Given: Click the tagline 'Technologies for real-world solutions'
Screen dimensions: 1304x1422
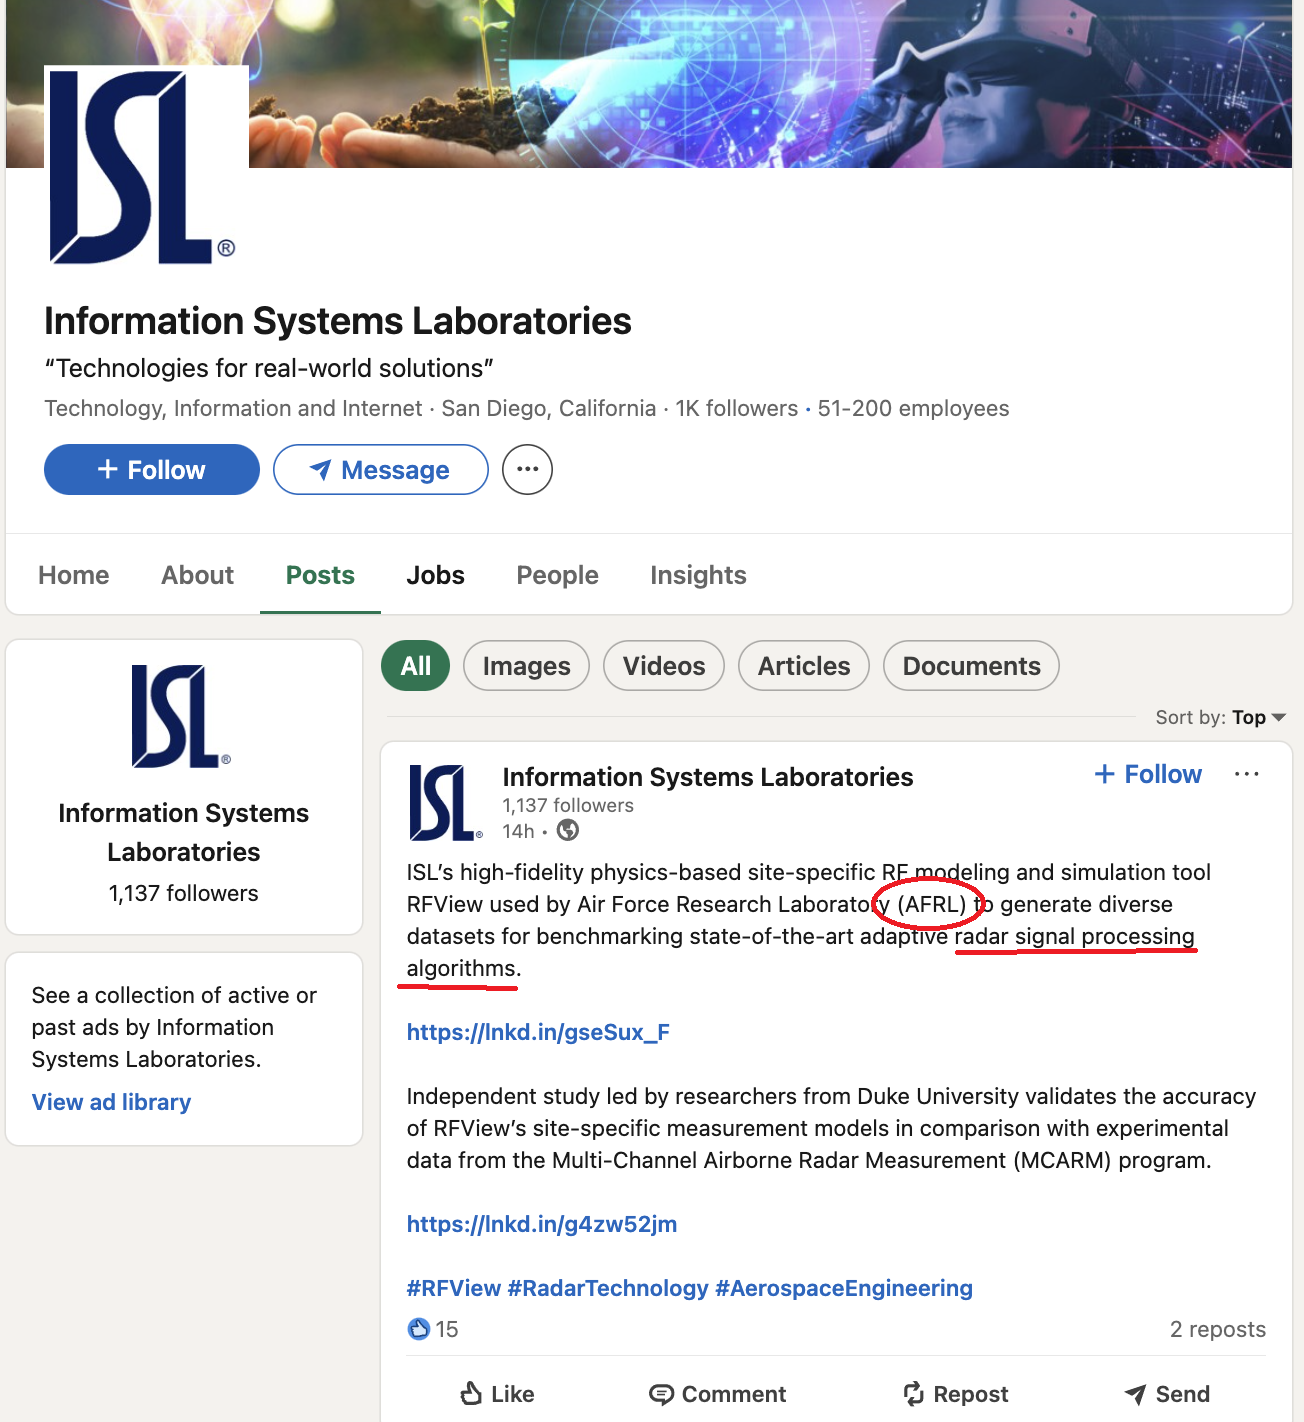Looking at the screenshot, I should pos(269,368).
